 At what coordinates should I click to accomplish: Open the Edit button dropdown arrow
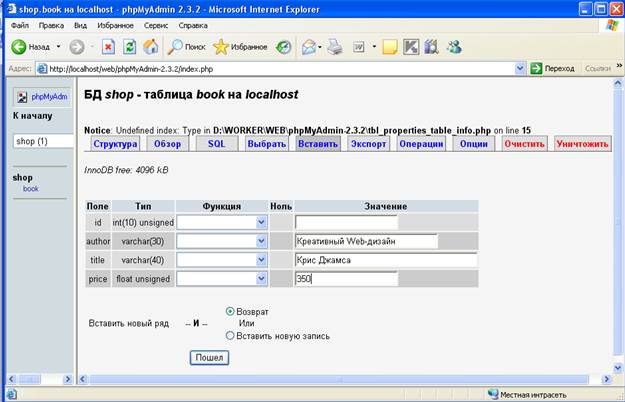click(374, 47)
